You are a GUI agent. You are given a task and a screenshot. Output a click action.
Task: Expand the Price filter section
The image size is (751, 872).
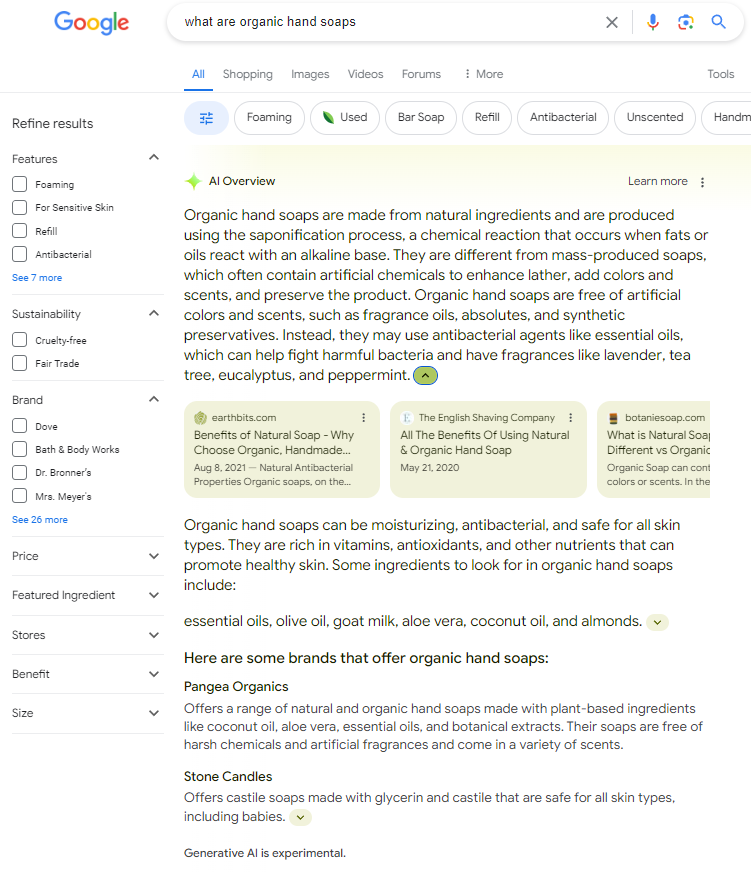tap(154, 556)
